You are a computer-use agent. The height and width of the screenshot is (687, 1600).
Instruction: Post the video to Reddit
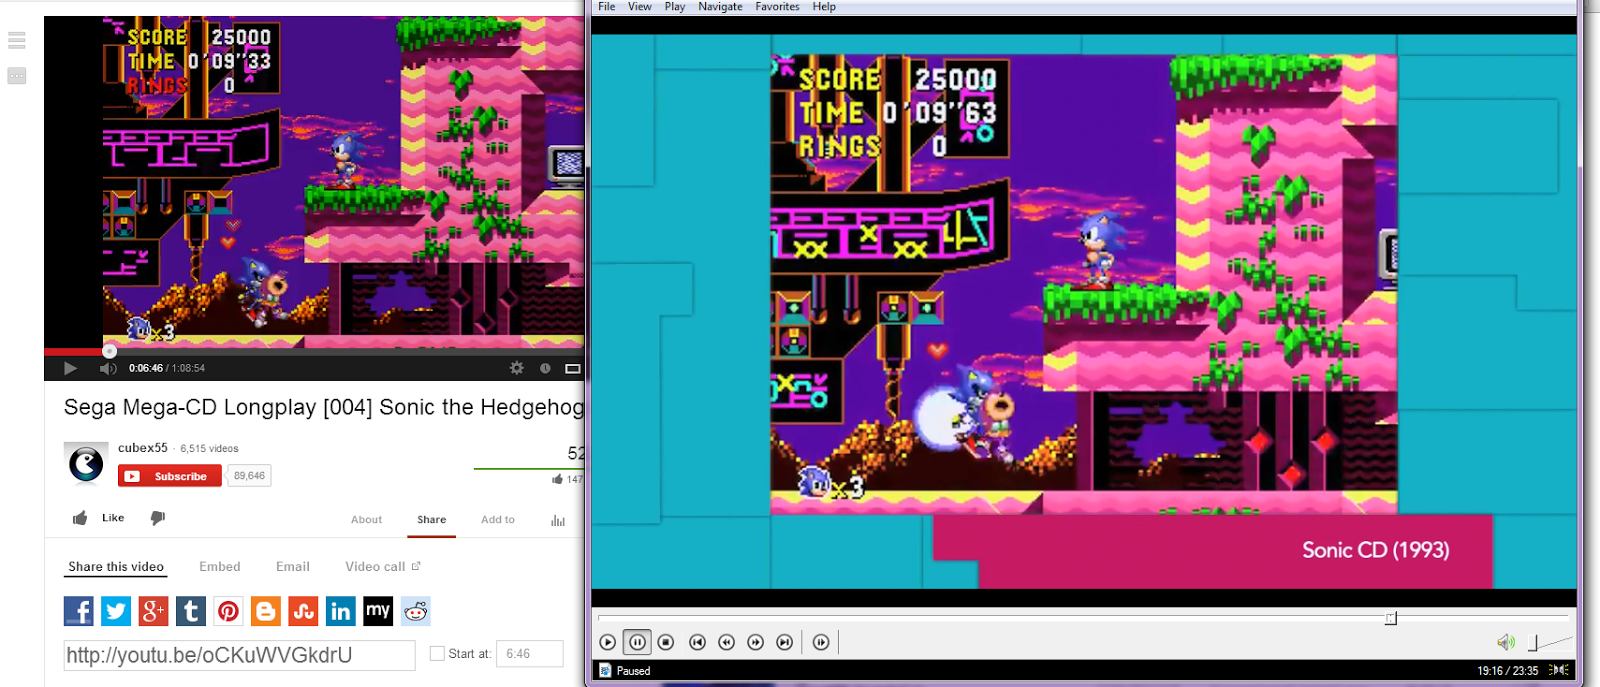416,611
